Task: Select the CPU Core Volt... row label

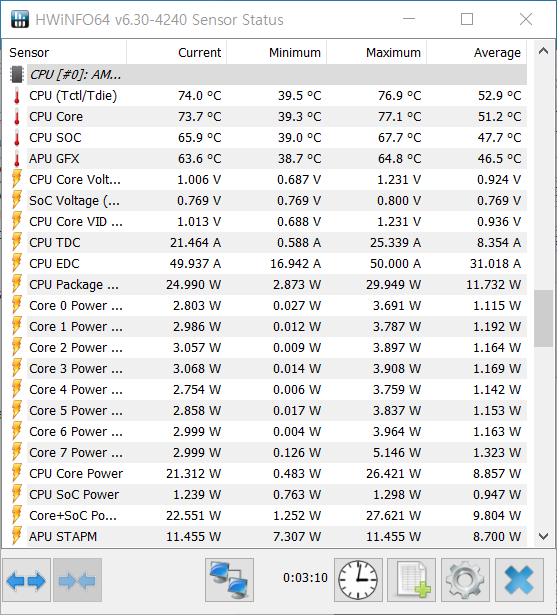Action: pos(75,180)
